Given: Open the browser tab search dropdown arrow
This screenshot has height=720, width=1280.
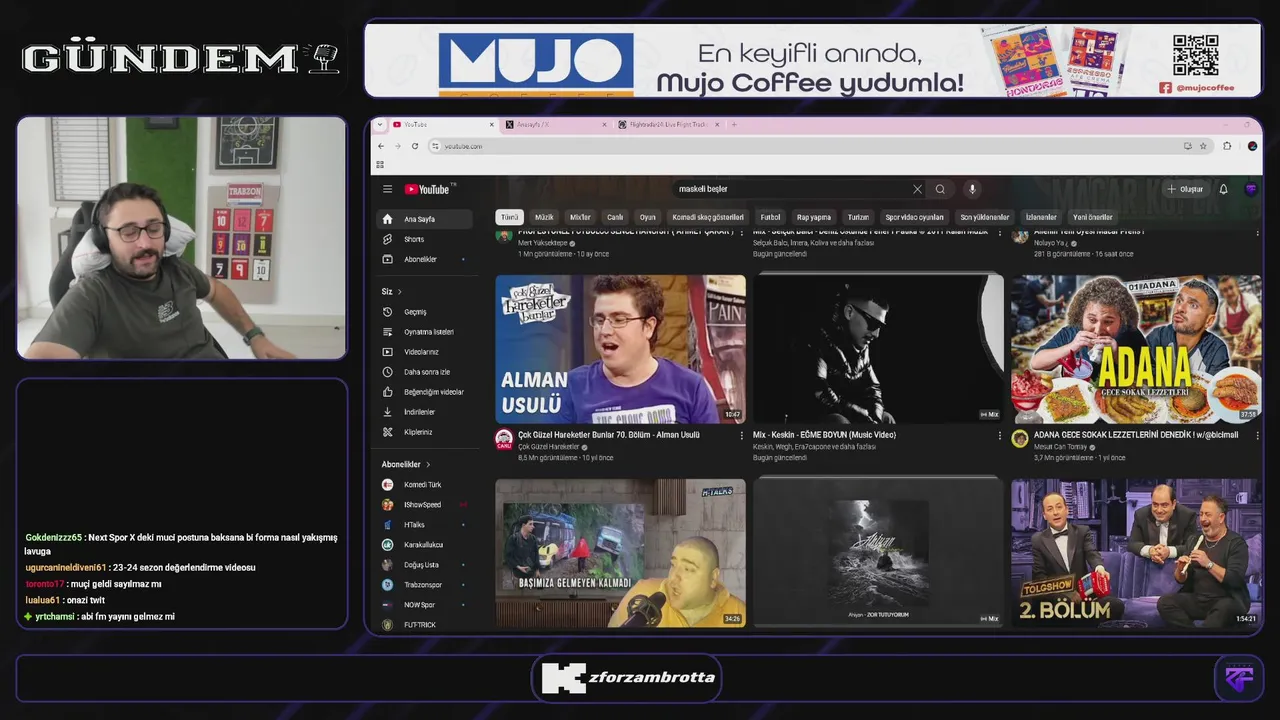Looking at the screenshot, I should (x=380, y=125).
